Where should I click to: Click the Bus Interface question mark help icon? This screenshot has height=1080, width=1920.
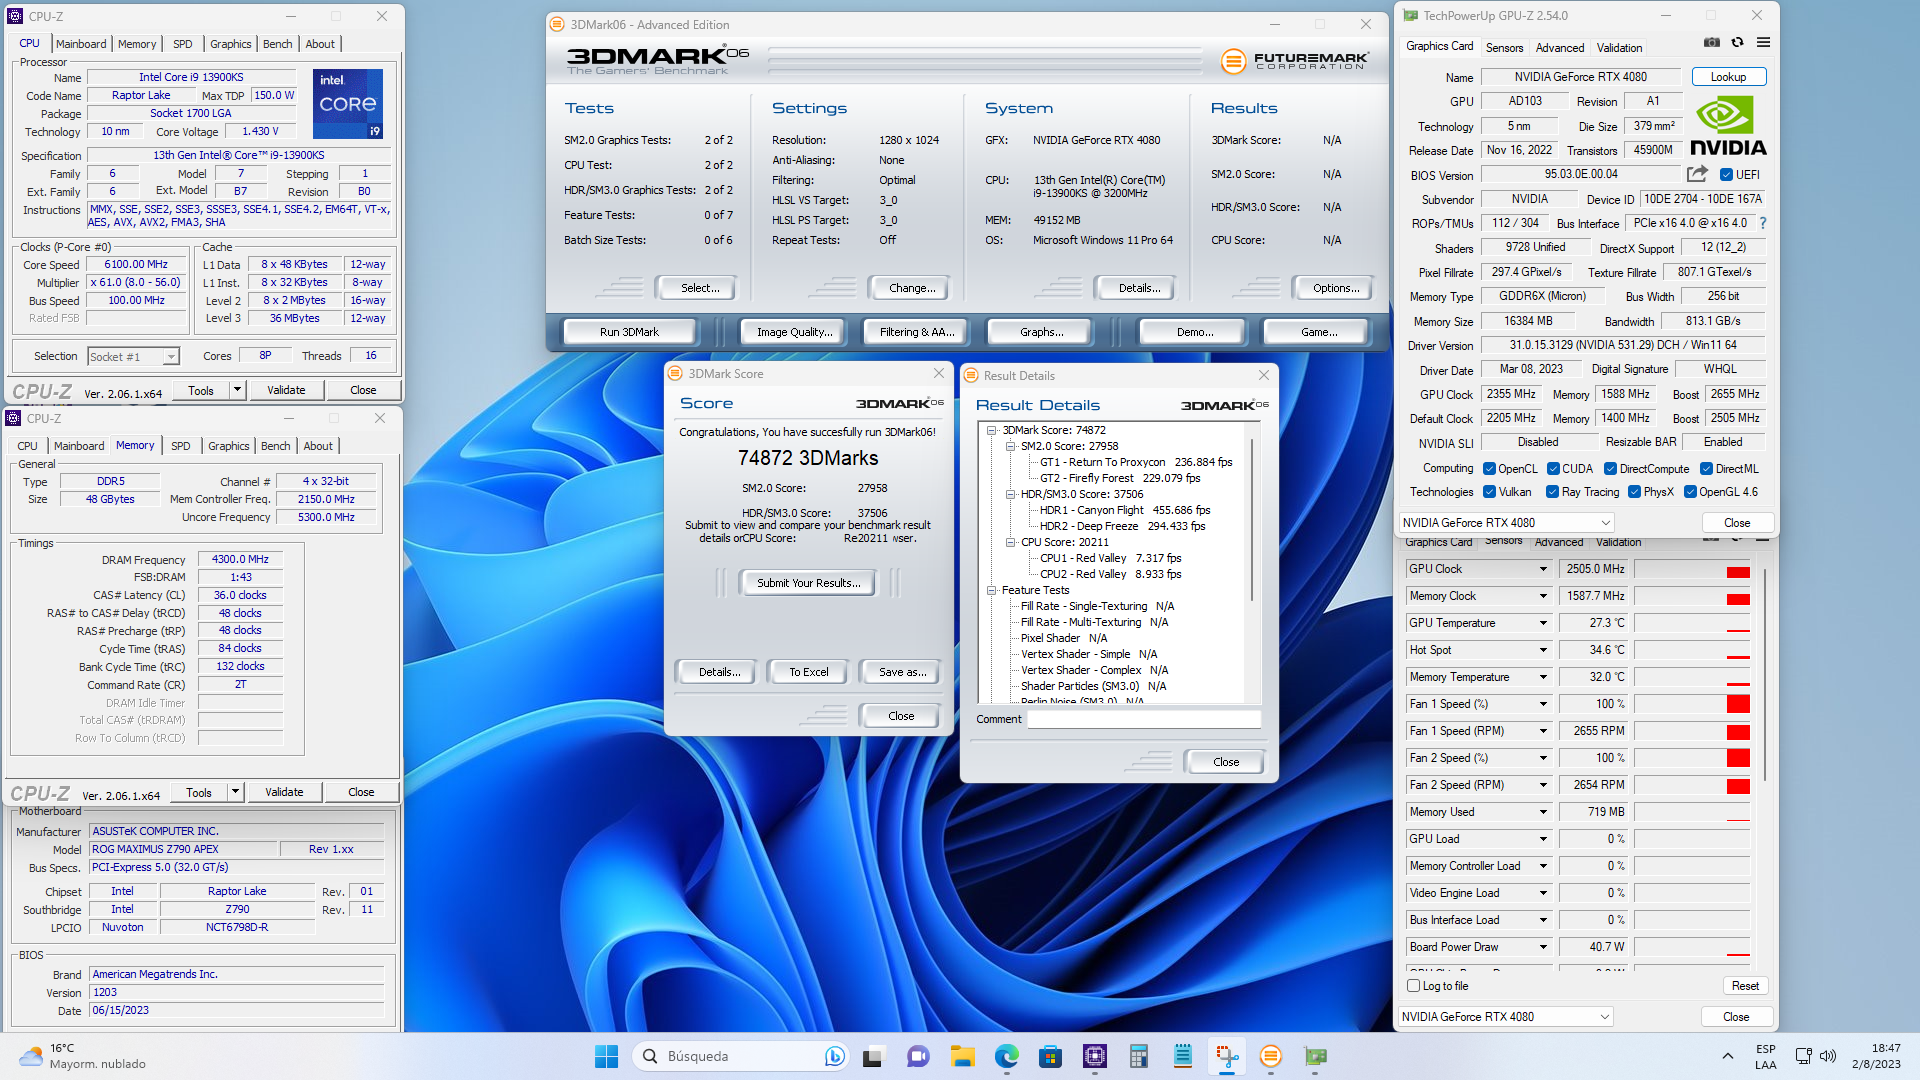pyautogui.click(x=1762, y=223)
